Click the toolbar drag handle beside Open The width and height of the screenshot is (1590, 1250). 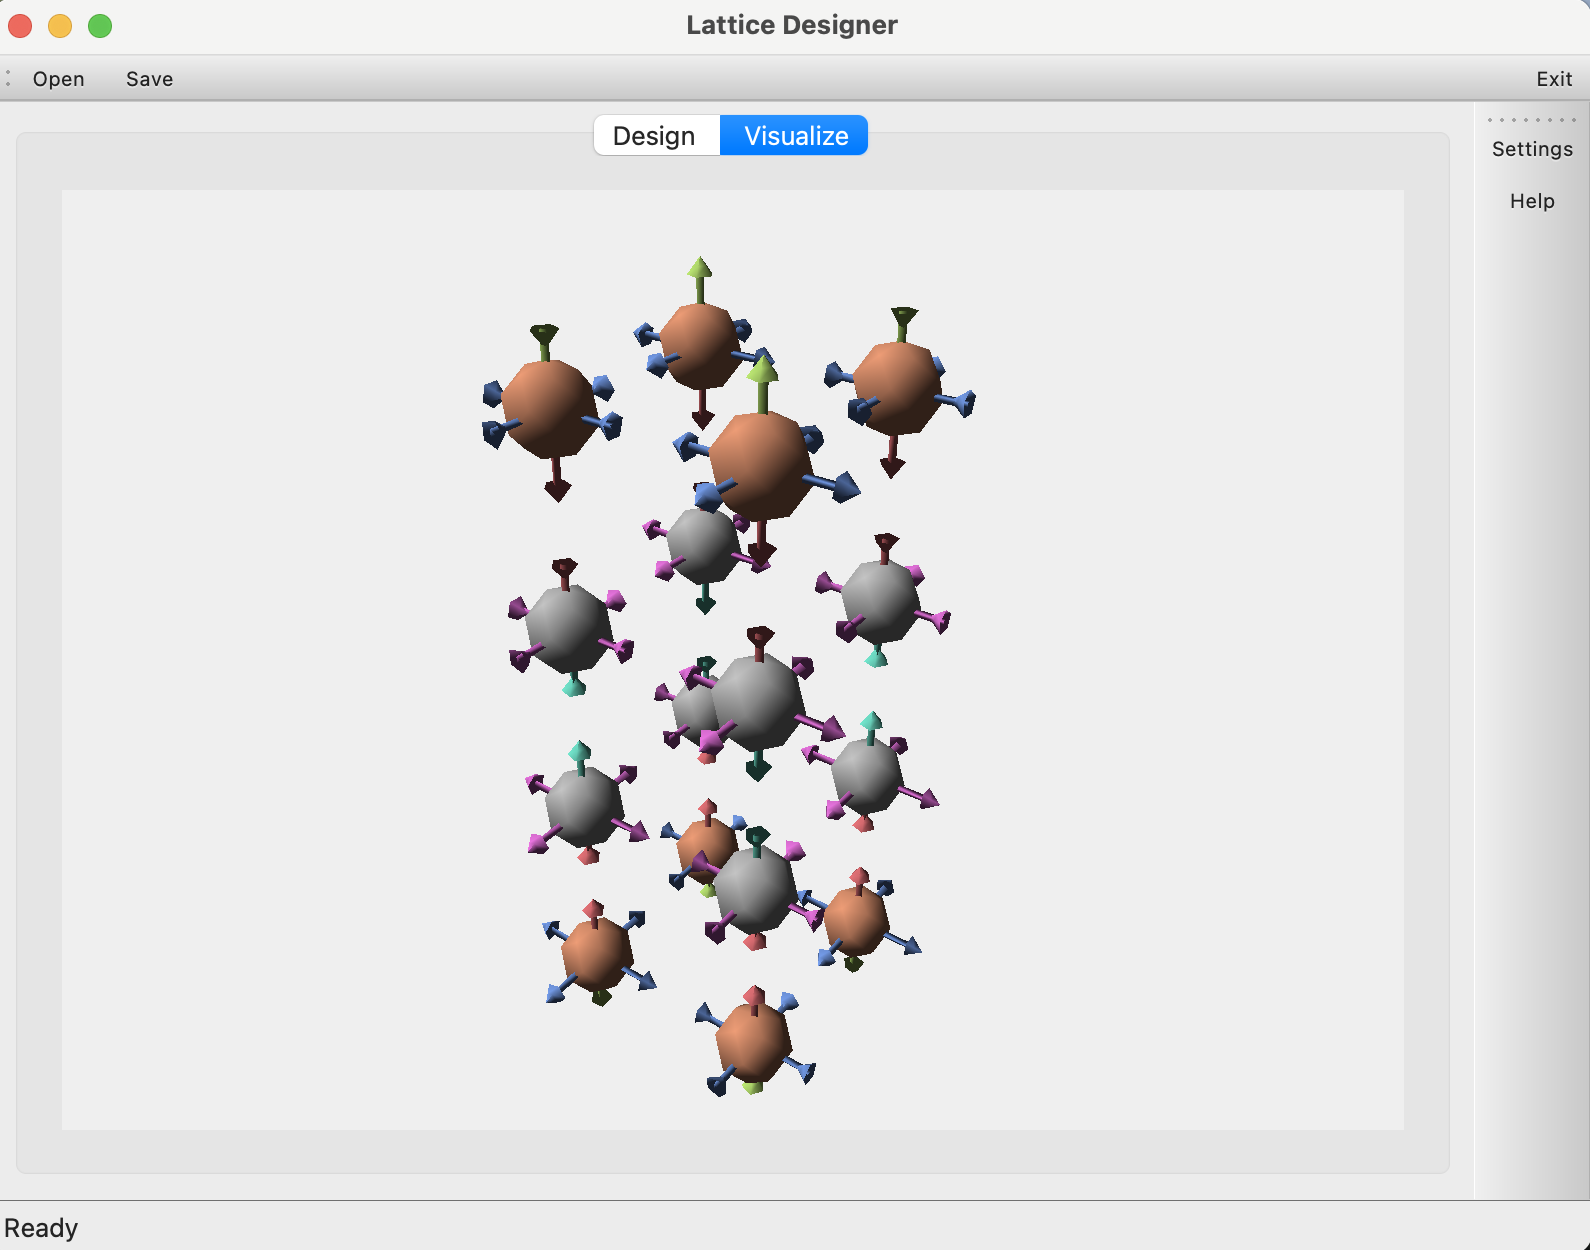[8, 79]
